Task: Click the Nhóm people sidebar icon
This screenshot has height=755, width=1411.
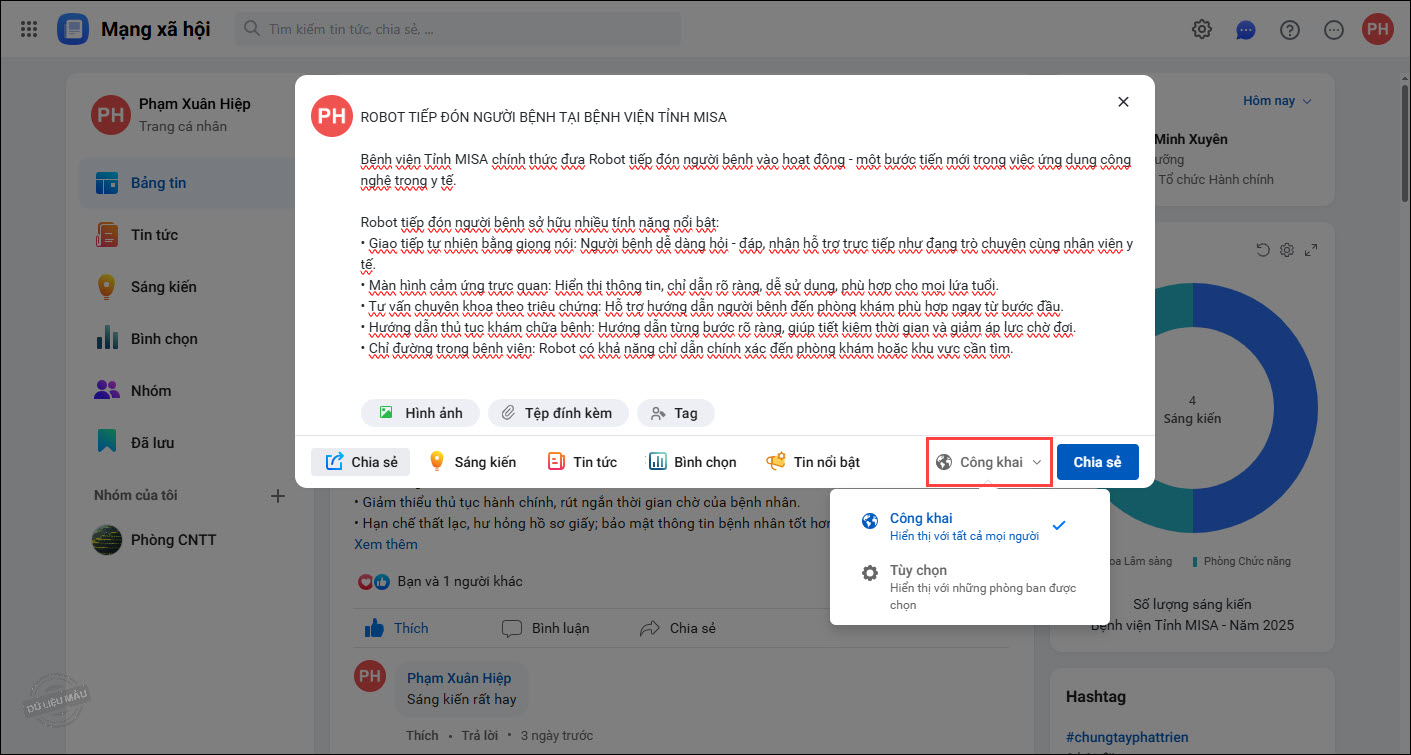Action: [x=107, y=390]
